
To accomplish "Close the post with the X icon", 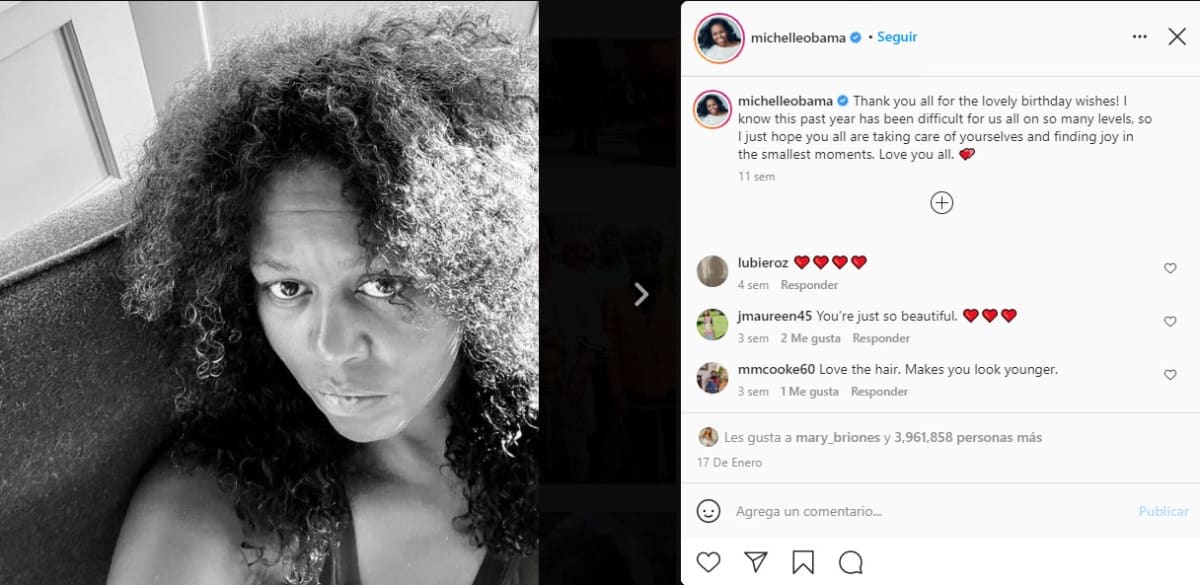I will [x=1177, y=37].
